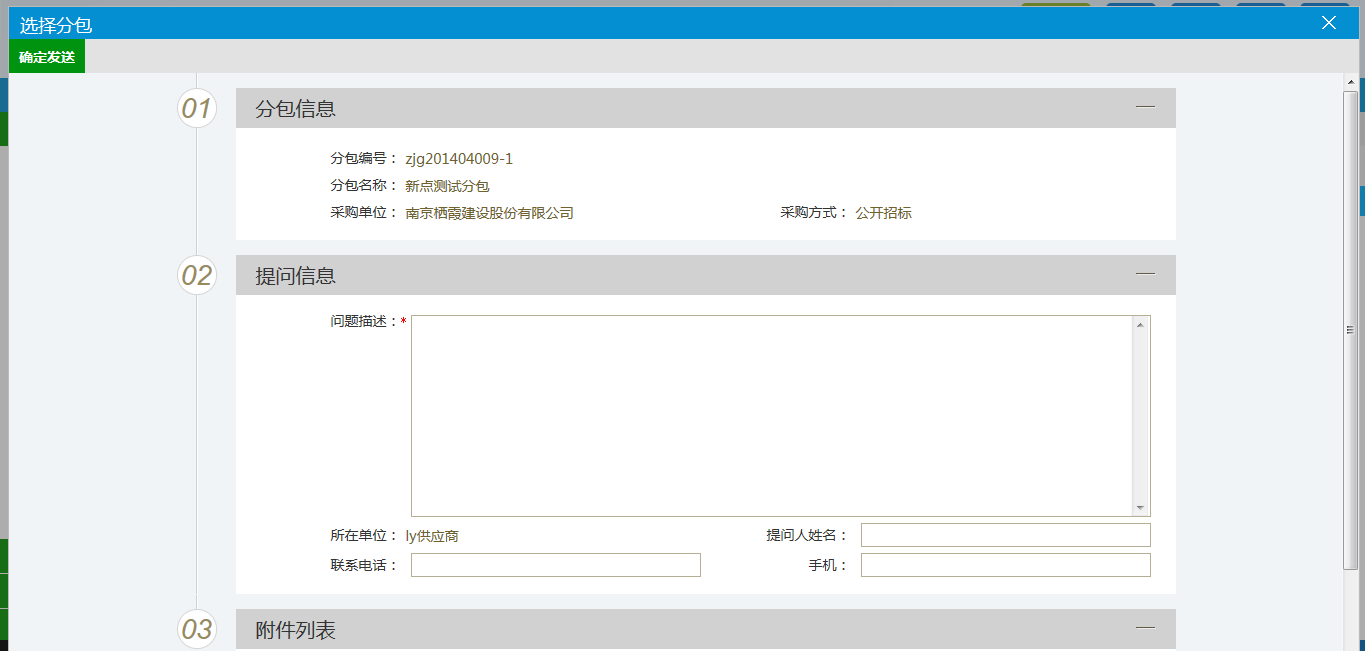Collapse the 分包信息 section using its minus icon
This screenshot has height=651, width=1365.
click(x=1146, y=107)
